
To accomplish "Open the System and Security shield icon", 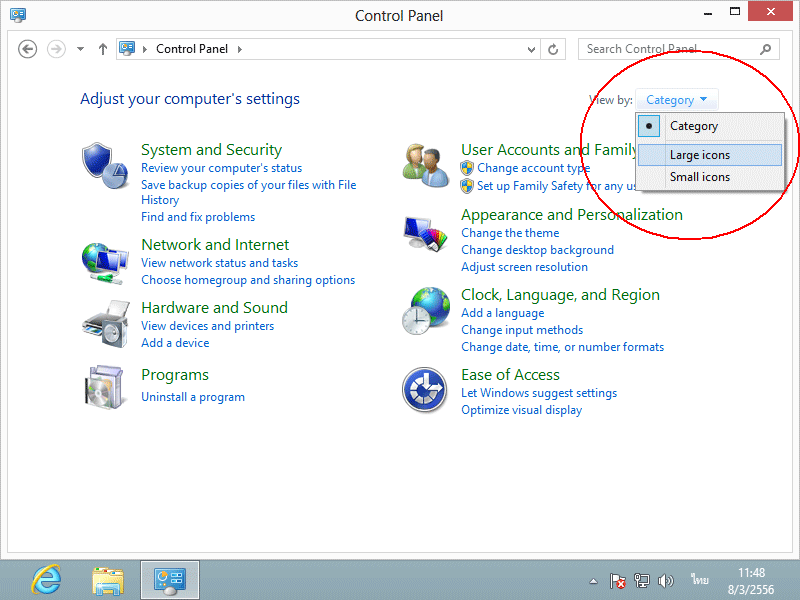I will pyautogui.click(x=105, y=166).
